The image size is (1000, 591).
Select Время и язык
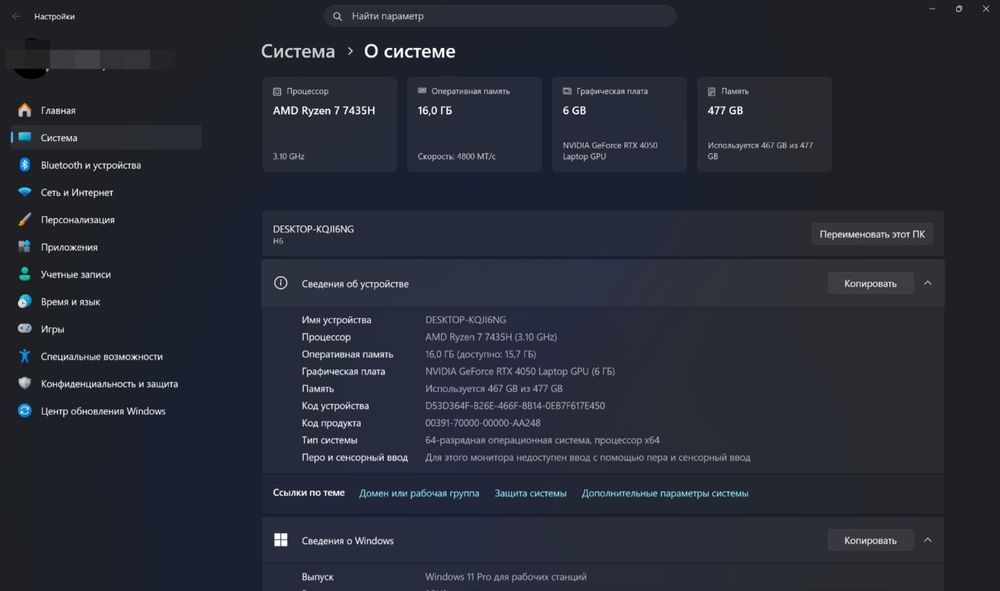[106, 302]
